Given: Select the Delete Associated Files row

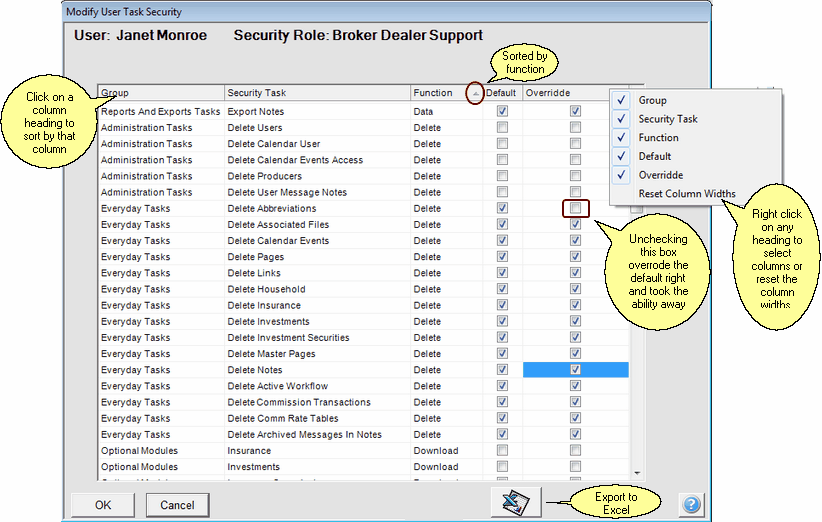Looking at the screenshot, I should pyautogui.click(x=363, y=224).
